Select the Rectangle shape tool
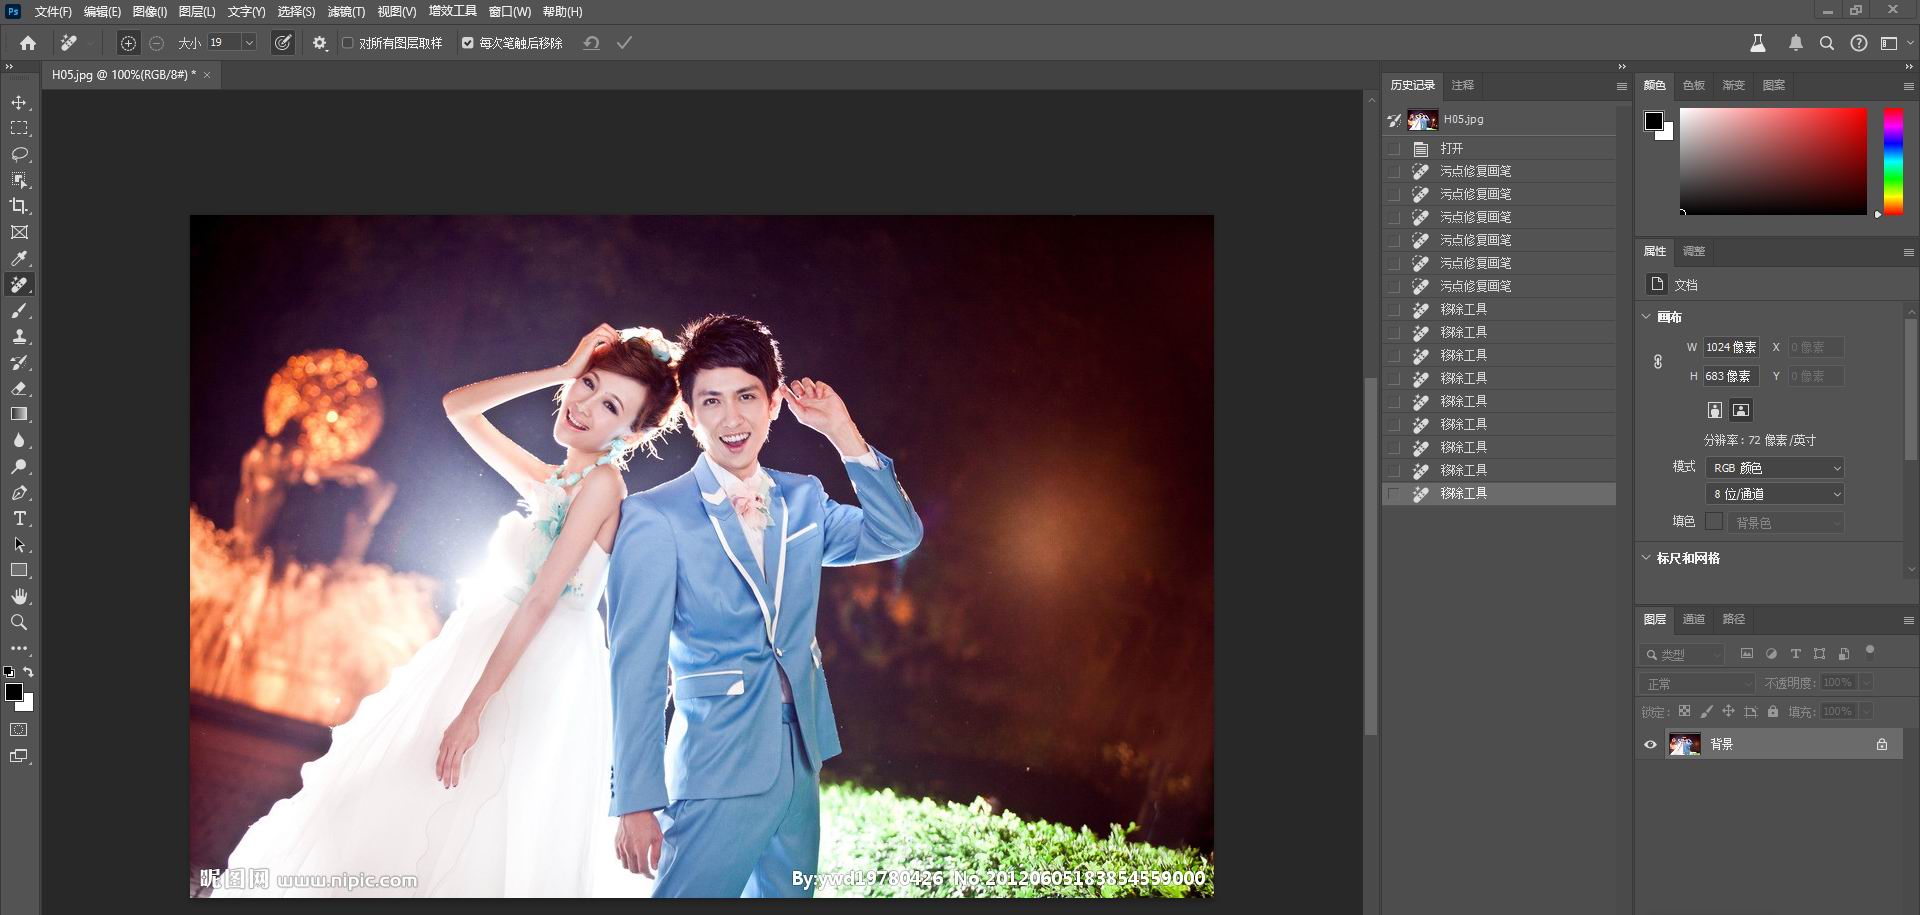The width and height of the screenshot is (1920, 915). pos(19,570)
